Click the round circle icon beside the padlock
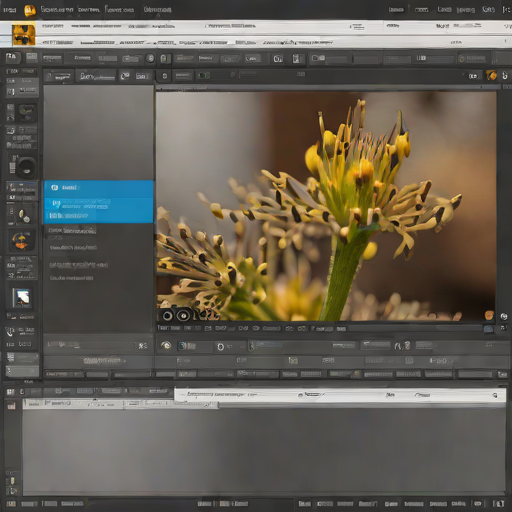This screenshot has height=512, width=512. coord(150,58)
